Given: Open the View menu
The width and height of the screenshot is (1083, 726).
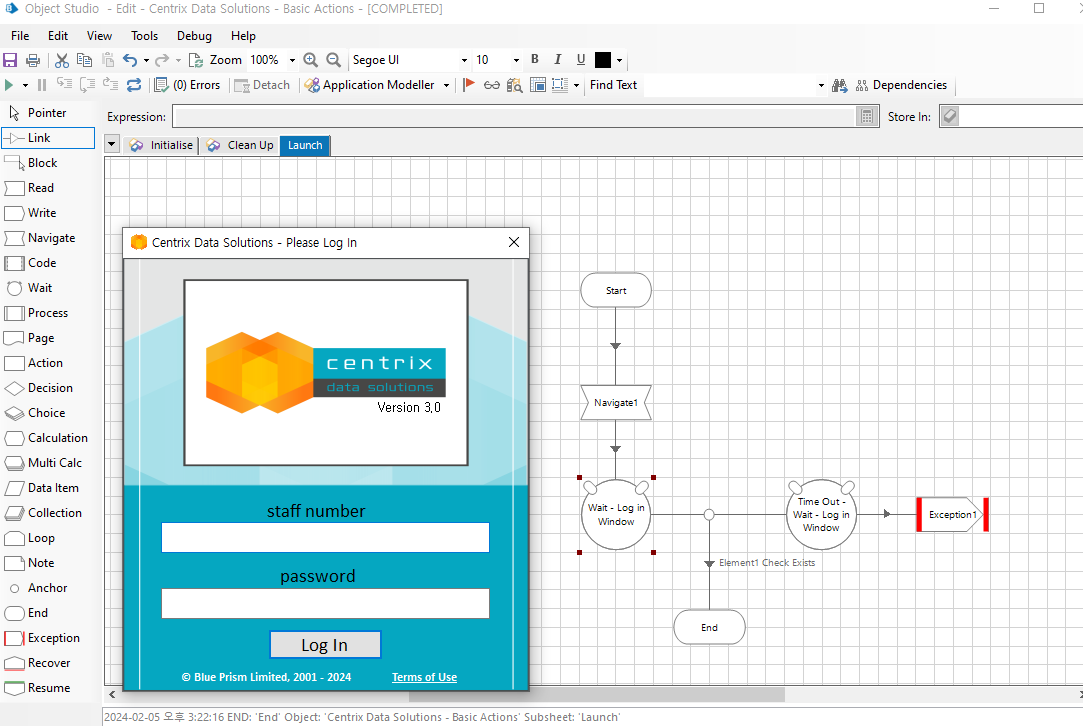Looking at the screenshot, I should pyautogui.click(x=99, y=36).
